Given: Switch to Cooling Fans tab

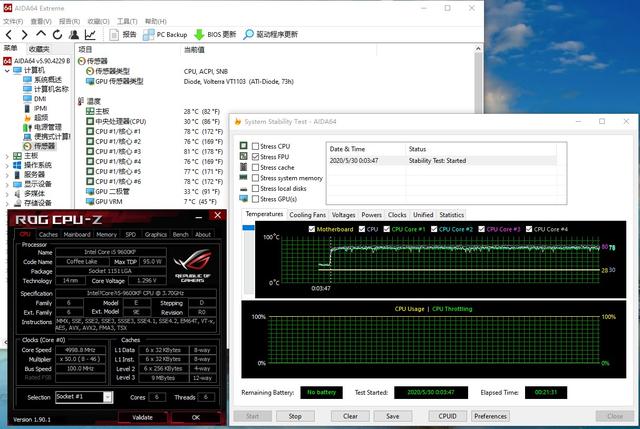Looking at the screenshot, I should coord(307,215).
